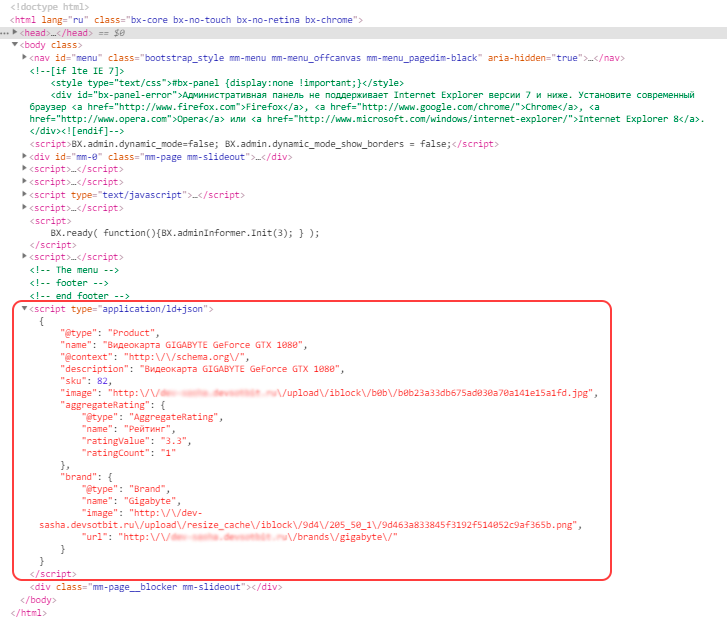Click the "@type": "AggregateRating" line
Viewport: 727px width, 622px height.
click(152, 417)
